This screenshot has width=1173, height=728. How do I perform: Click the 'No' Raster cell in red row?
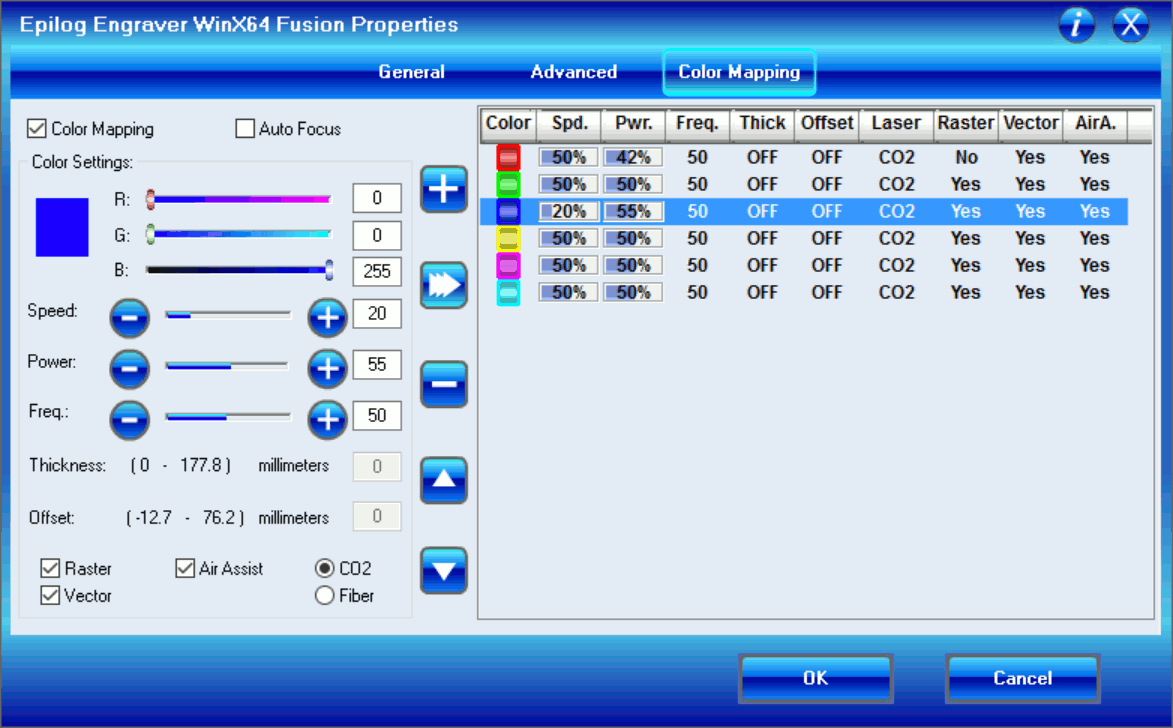pos(966,158)
